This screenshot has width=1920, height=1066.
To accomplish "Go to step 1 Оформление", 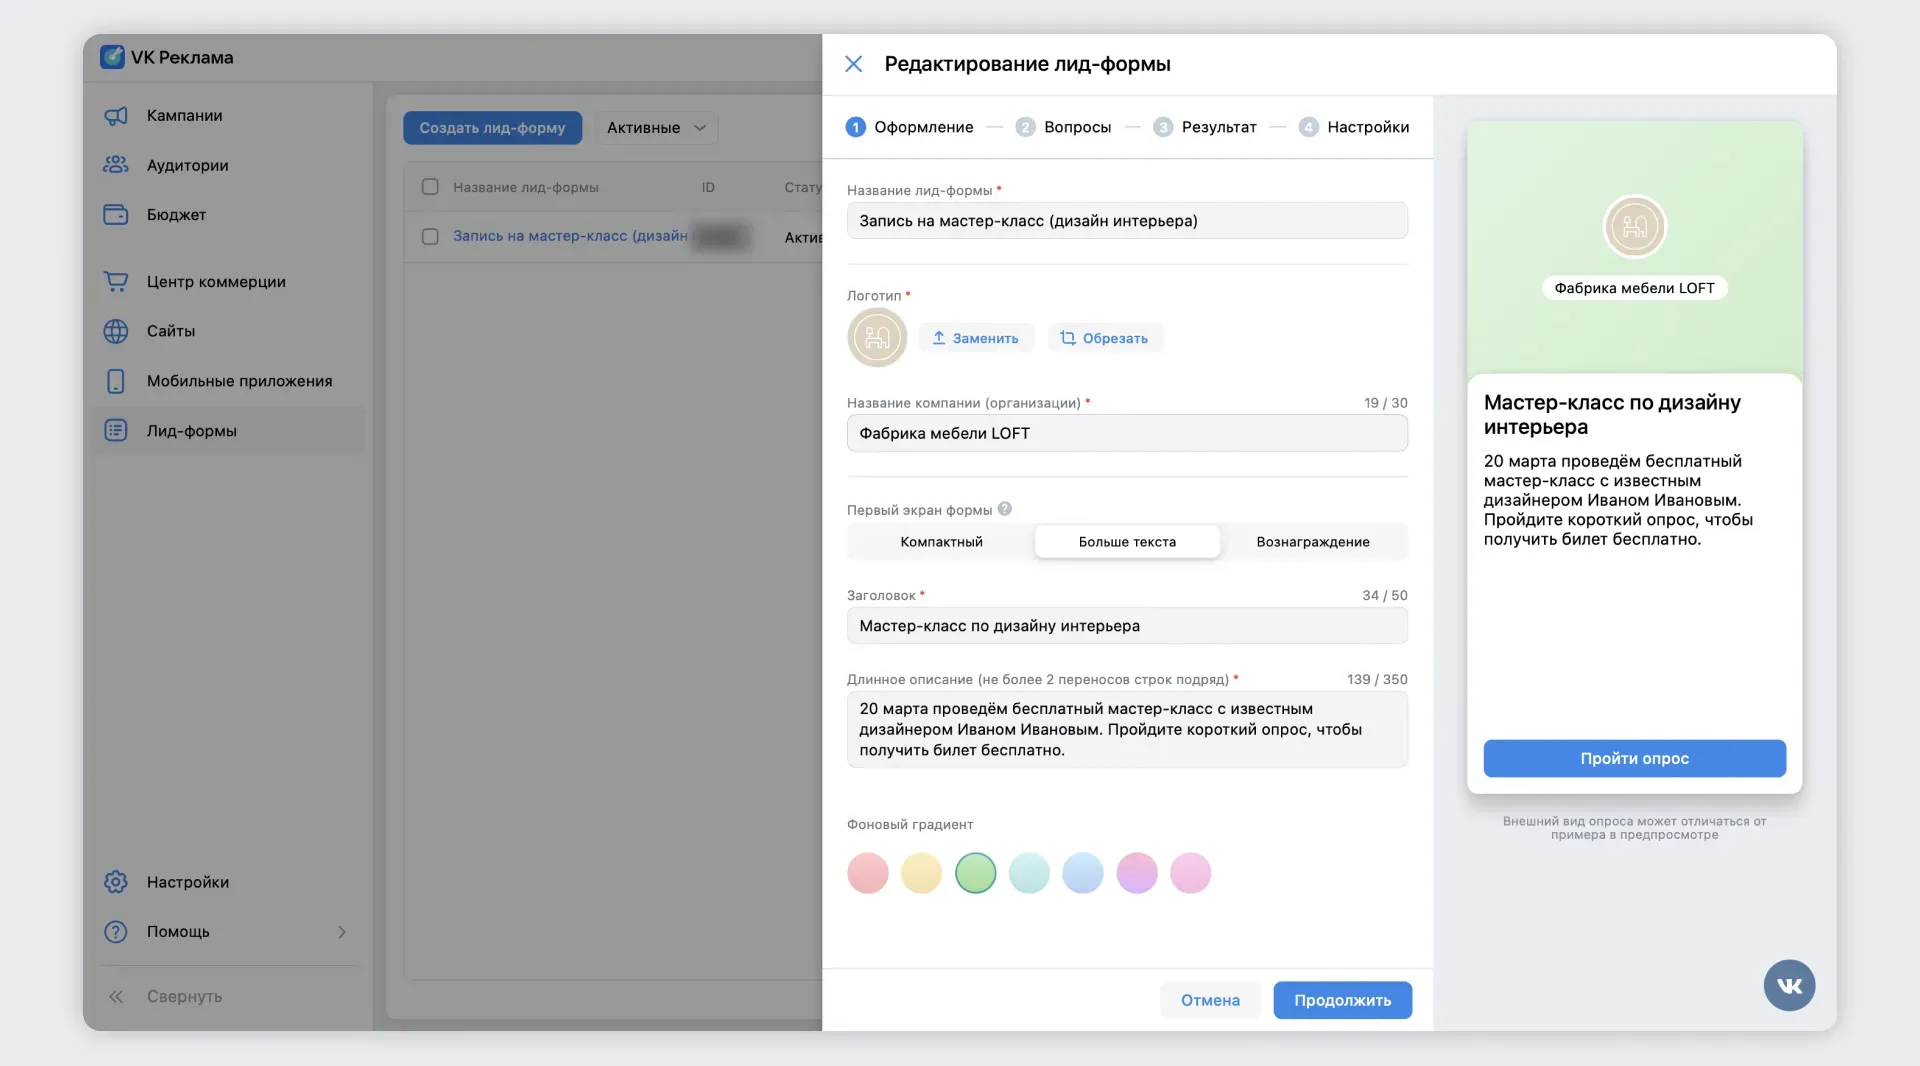I will click(x=909, y=127).
